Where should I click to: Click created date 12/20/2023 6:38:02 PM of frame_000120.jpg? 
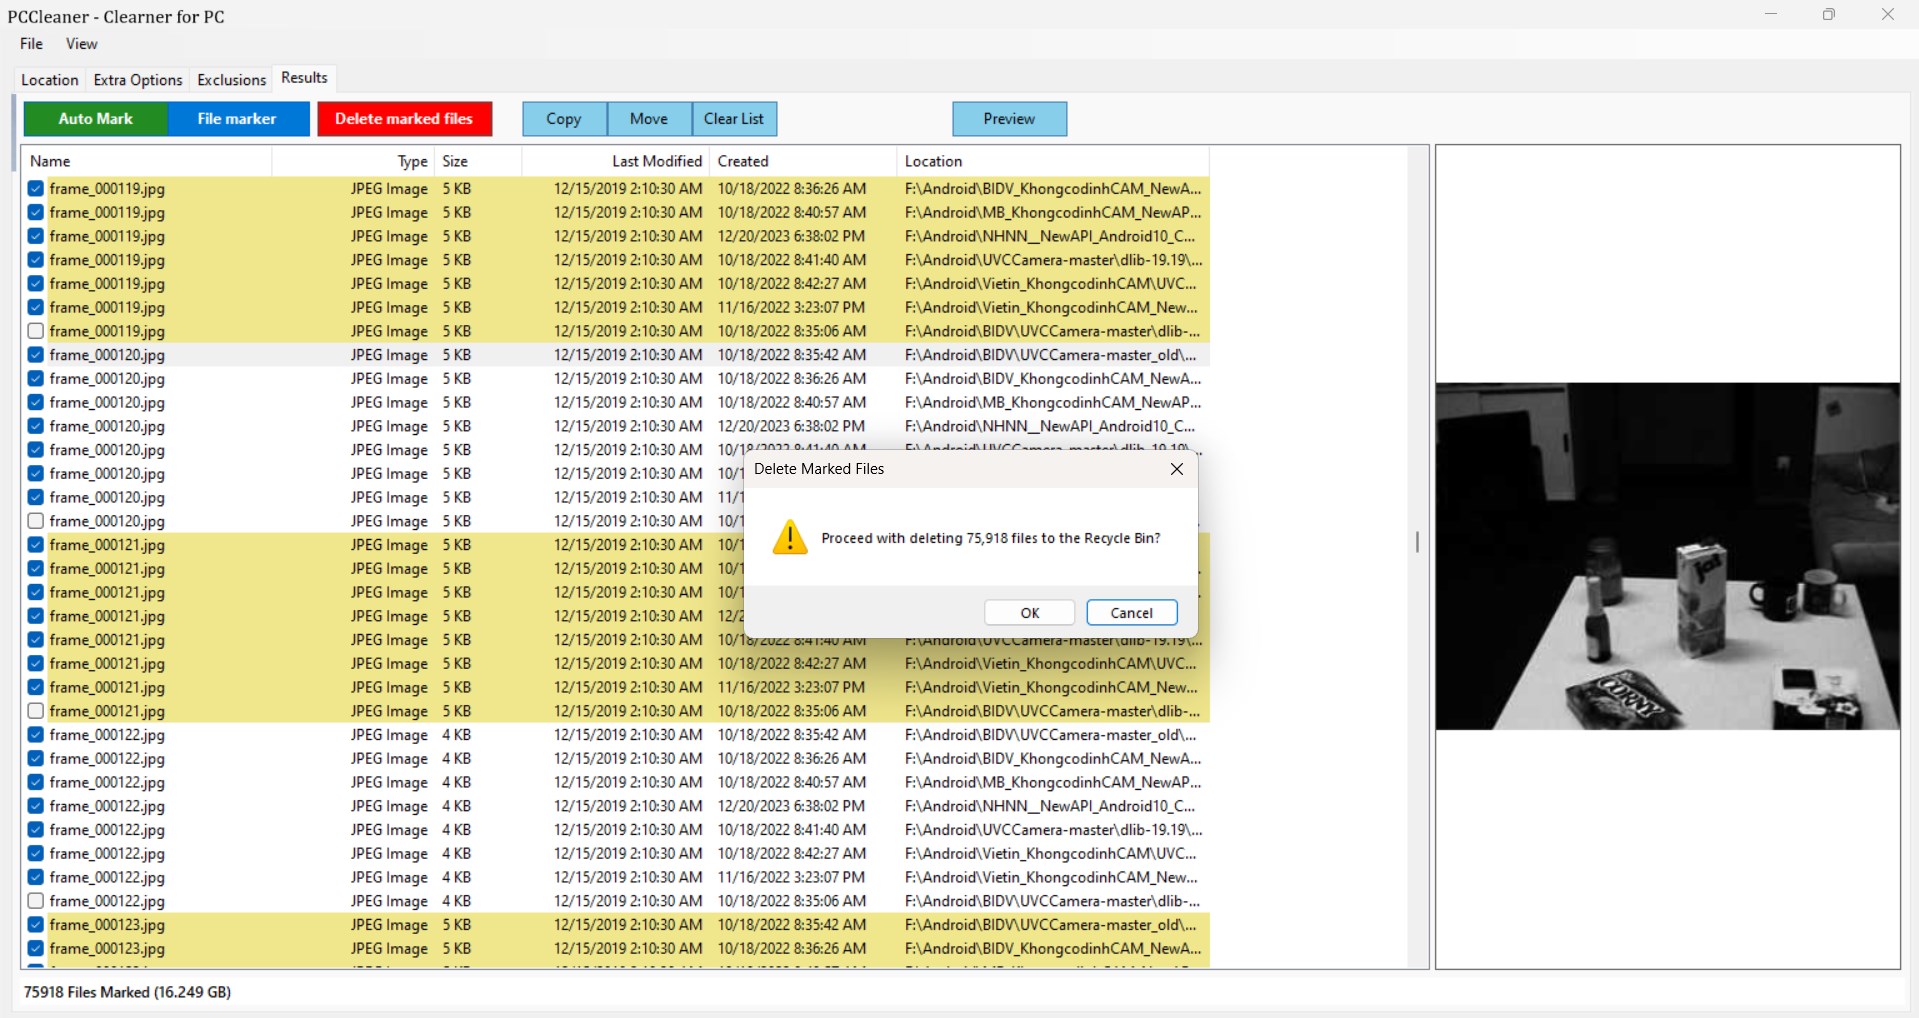pos(791,427)
